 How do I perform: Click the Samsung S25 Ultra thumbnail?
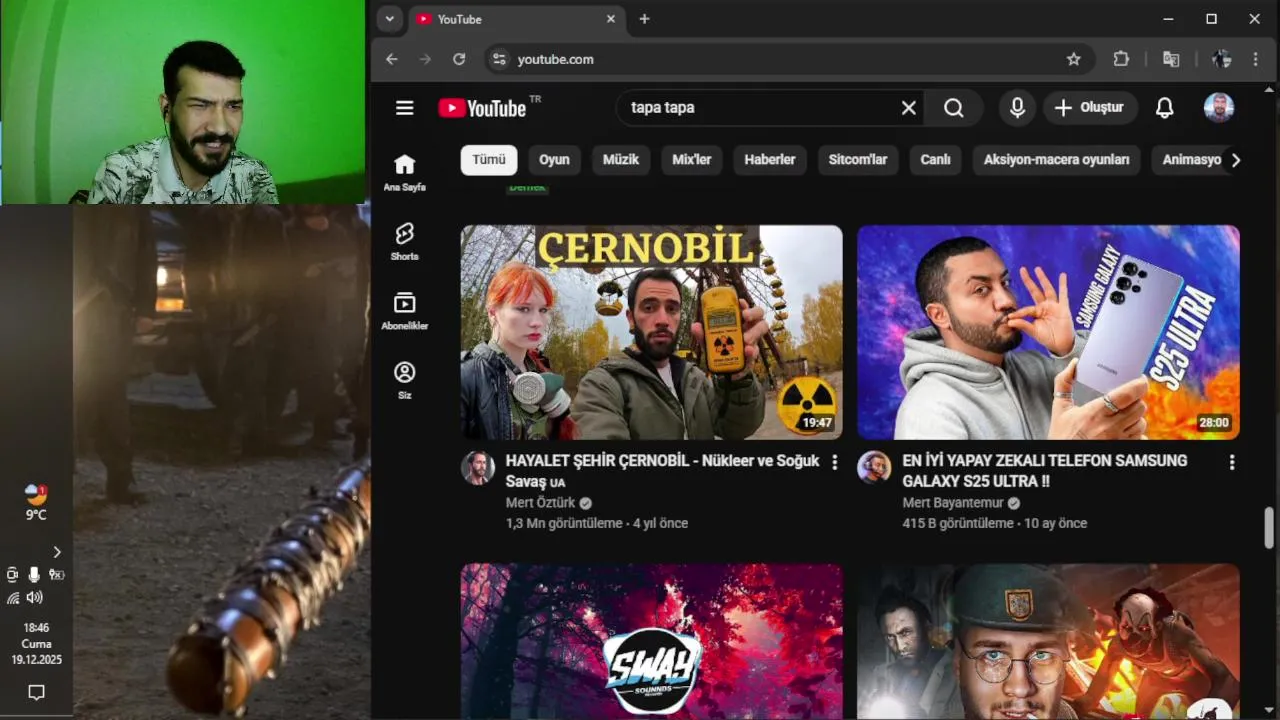click(1048, 332)
